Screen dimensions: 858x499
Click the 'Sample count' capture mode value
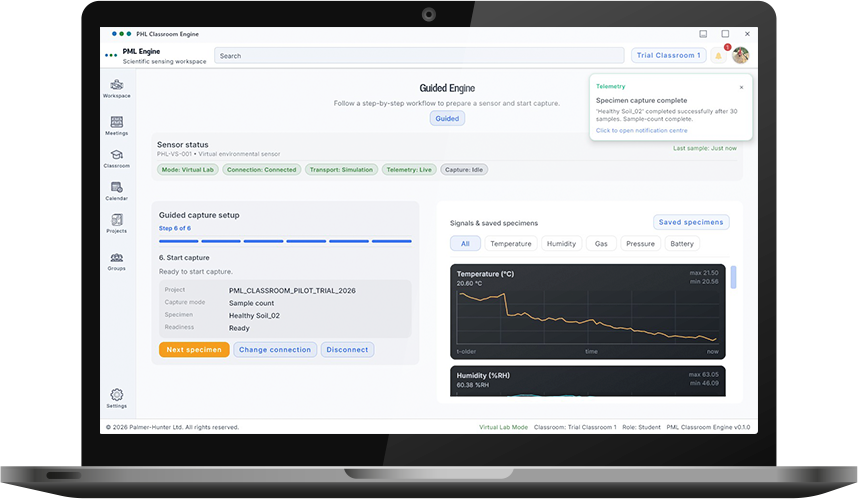tap(252, 303)
